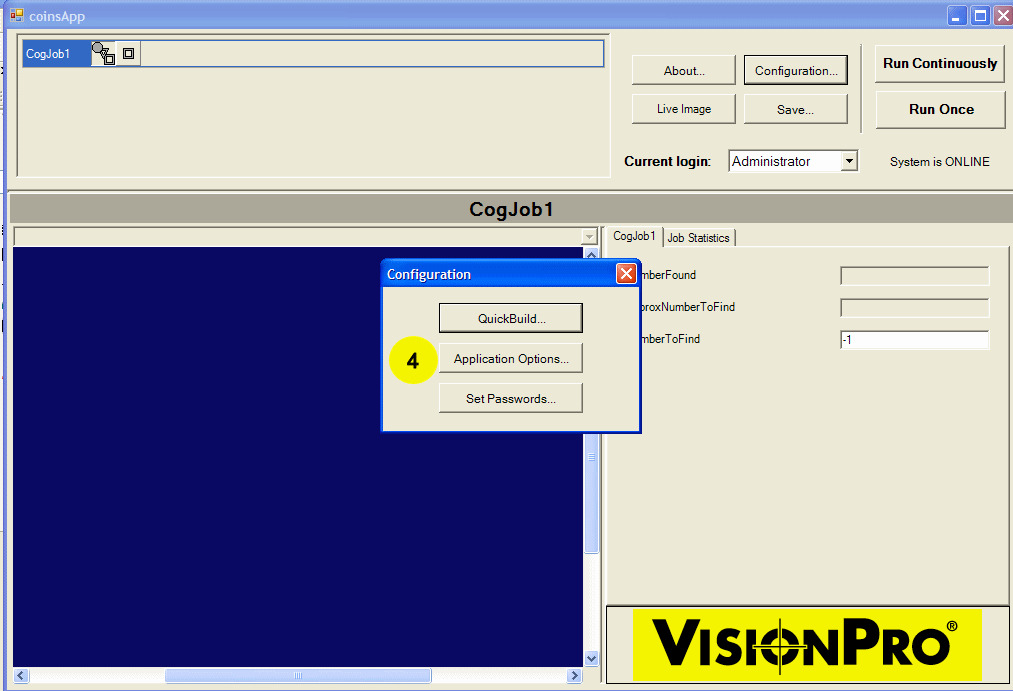This screenshot has height=691, width=1013.
Task: Click the horizontal scrollbar thumb under image
Action: point(297,676)
